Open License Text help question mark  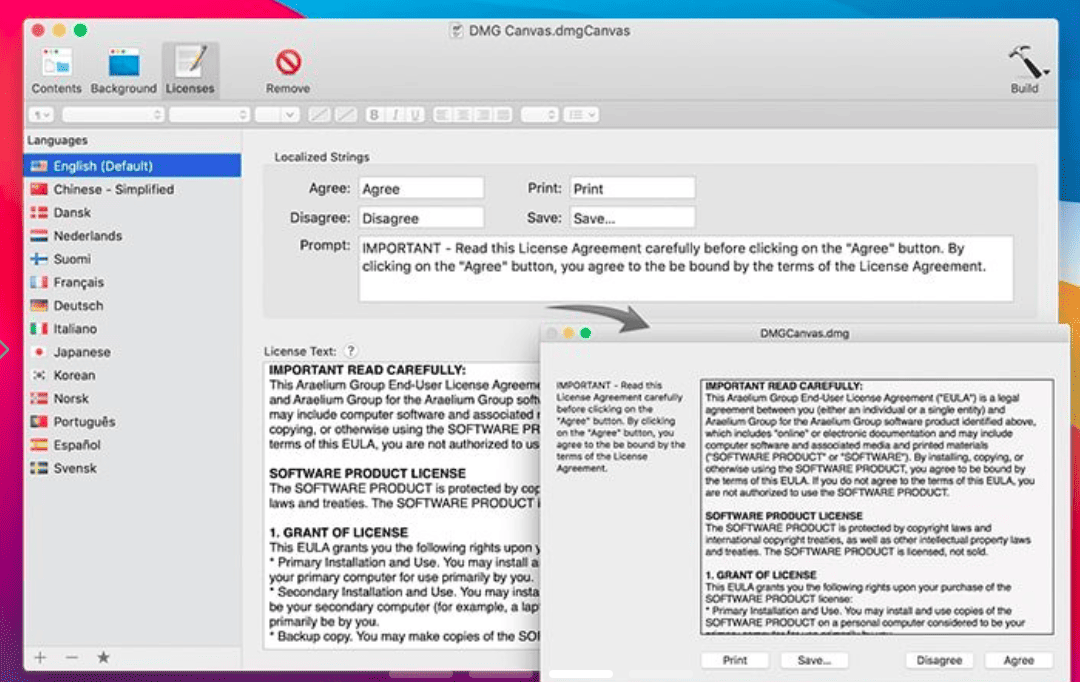click(x=351, y=351)
